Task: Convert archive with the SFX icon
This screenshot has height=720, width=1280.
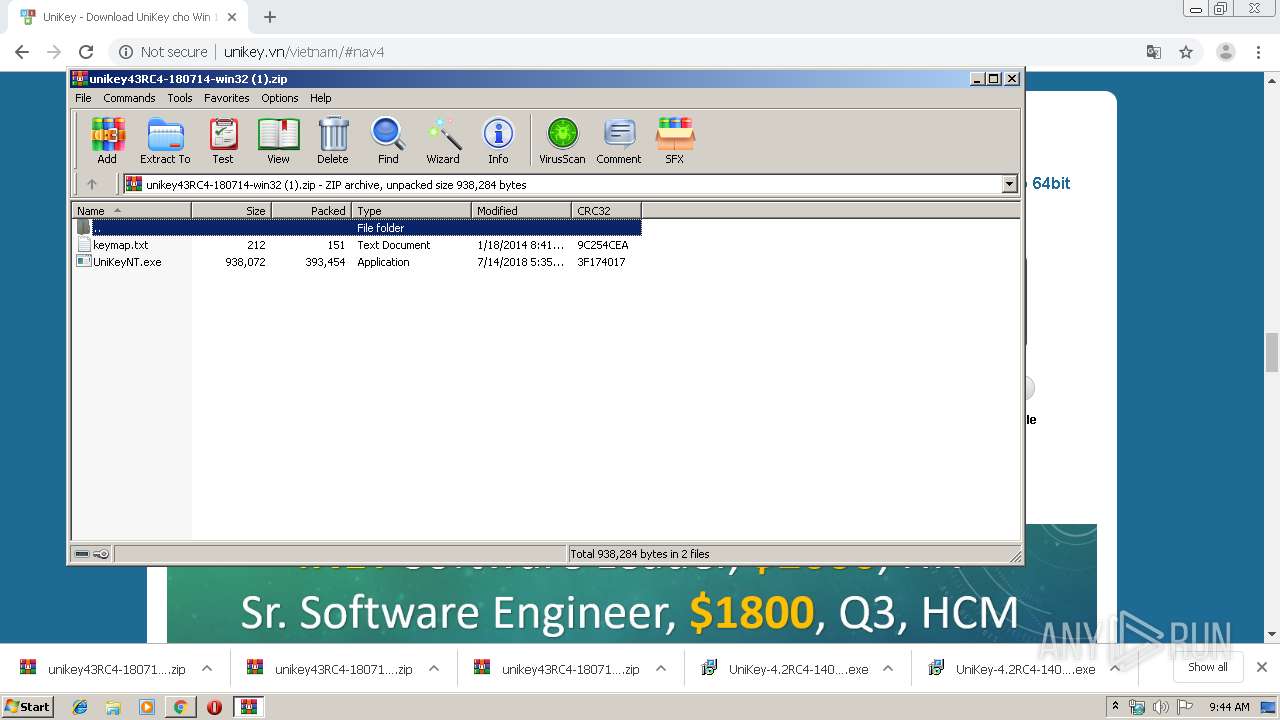Action: coord(675,140)
